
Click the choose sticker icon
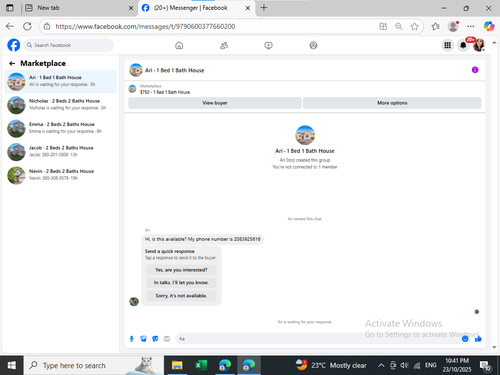[x=155, y=339]
